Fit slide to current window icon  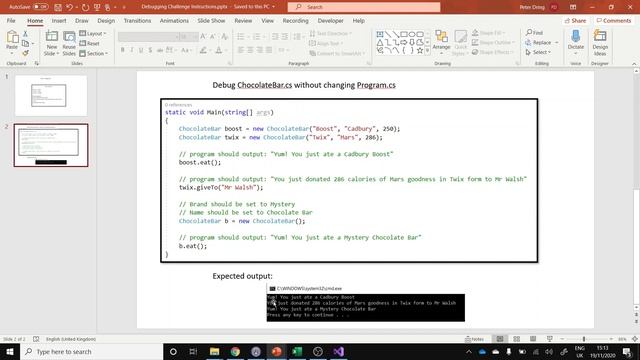[x=635, y=339]
